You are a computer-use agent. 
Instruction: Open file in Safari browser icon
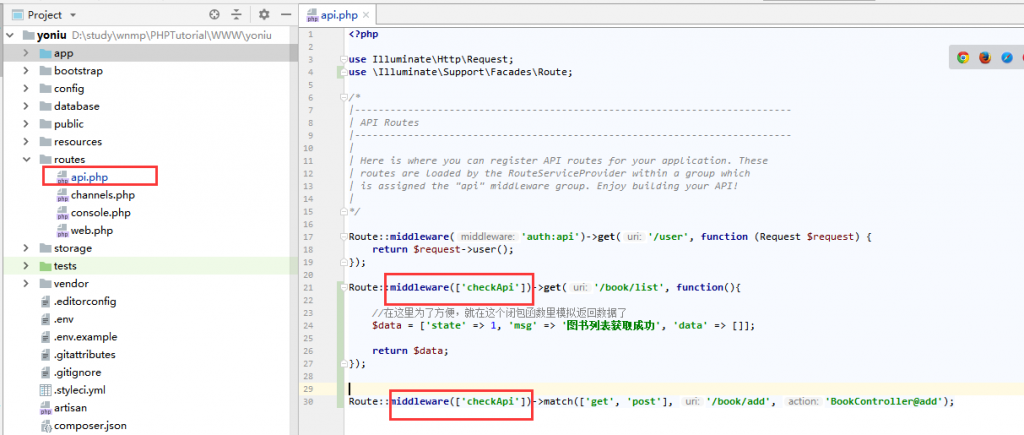(1006, 58)
